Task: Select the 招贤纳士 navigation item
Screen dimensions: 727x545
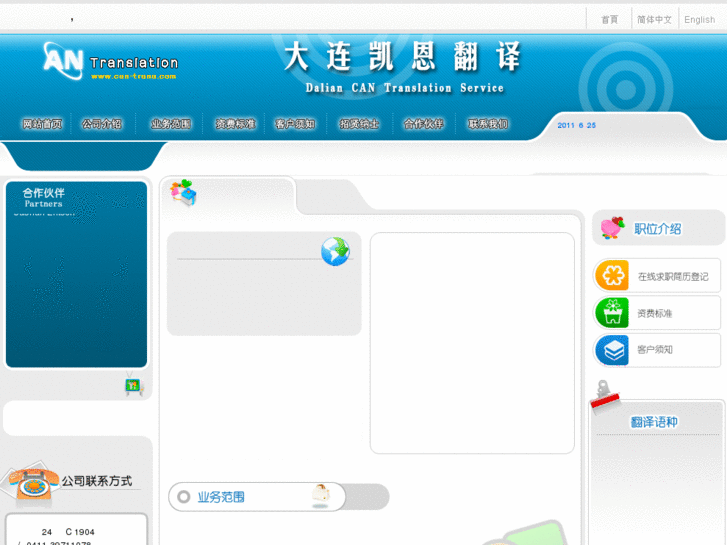Action: click(x=359, y=124)
